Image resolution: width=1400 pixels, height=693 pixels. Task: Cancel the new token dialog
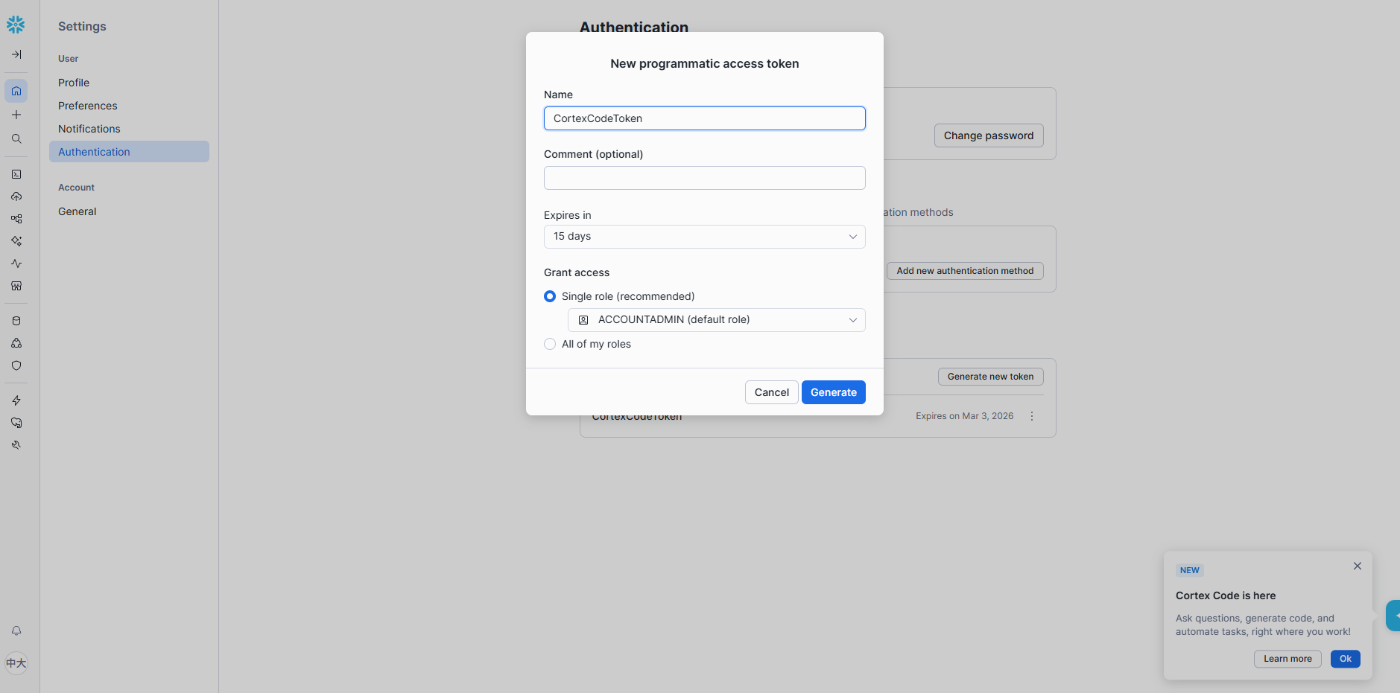tap(772, 392)
